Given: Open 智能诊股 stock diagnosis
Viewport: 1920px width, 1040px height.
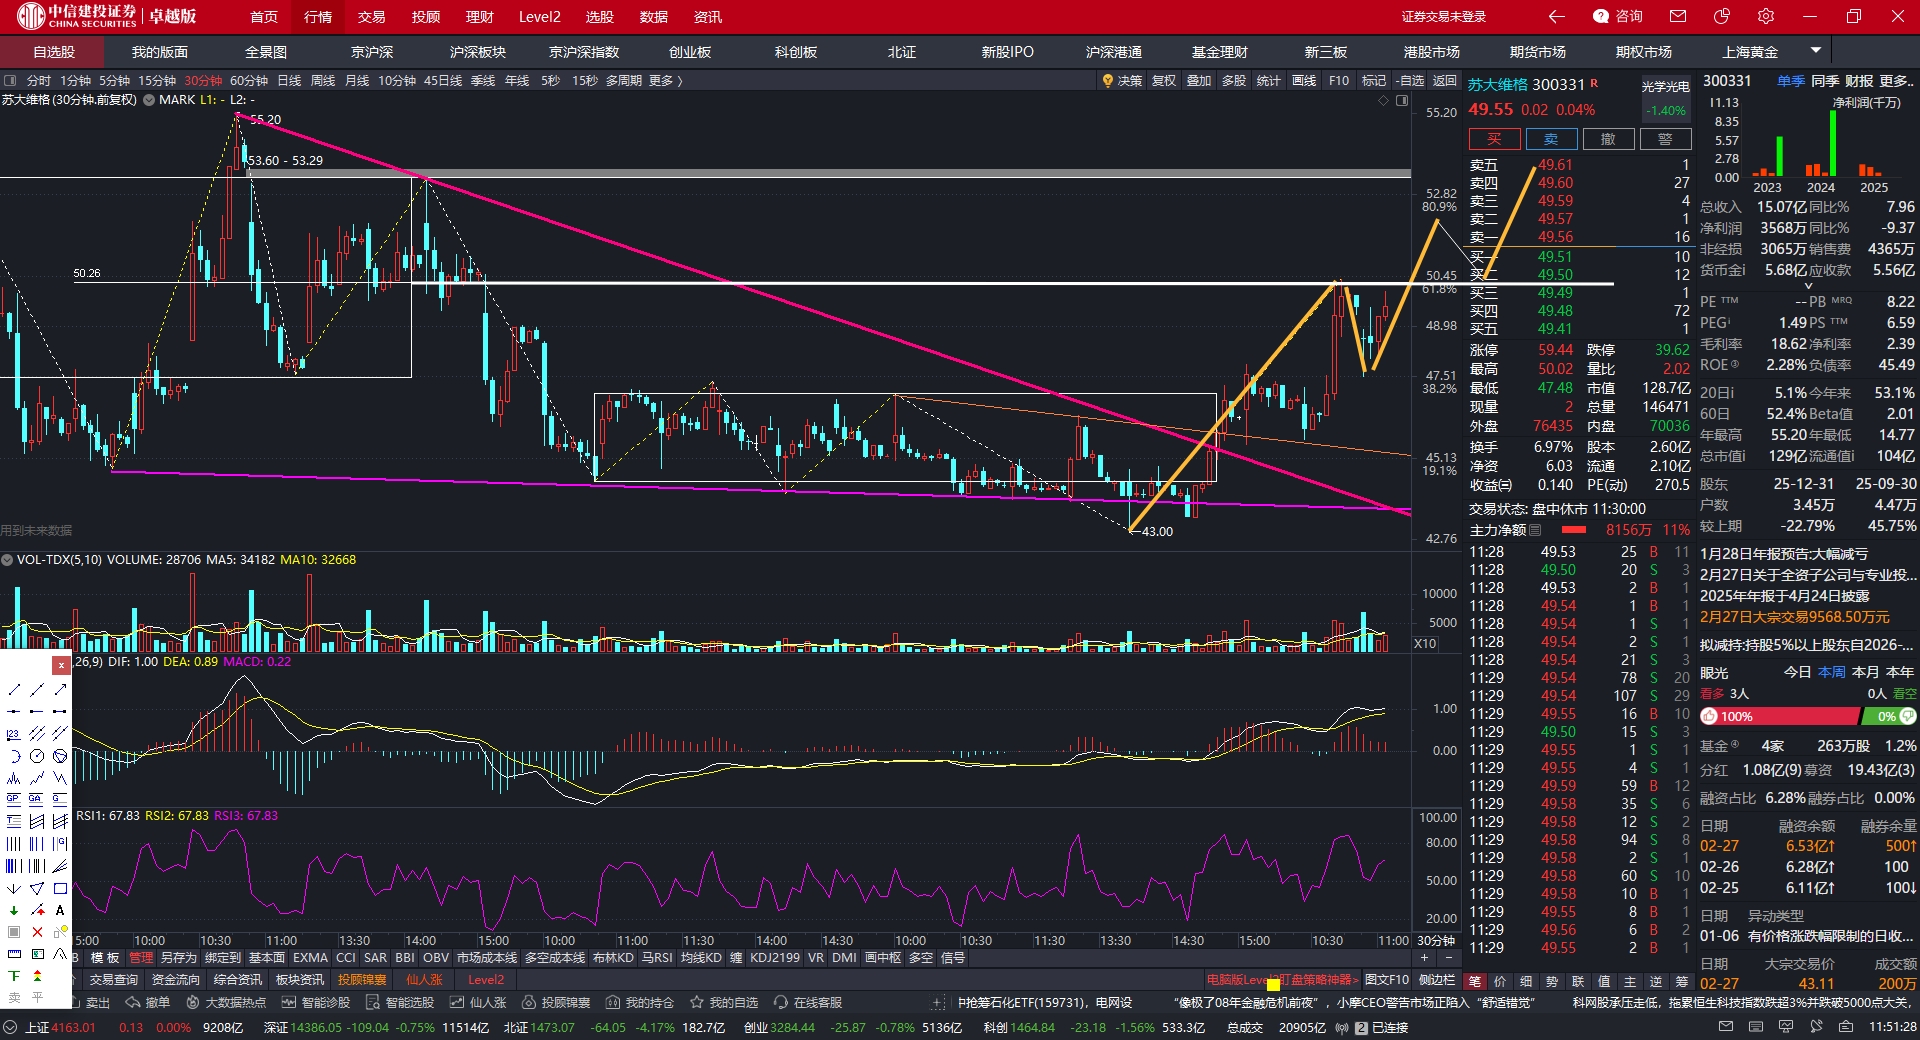Looking at the screenshot, I should click(x=316, y=1002).
